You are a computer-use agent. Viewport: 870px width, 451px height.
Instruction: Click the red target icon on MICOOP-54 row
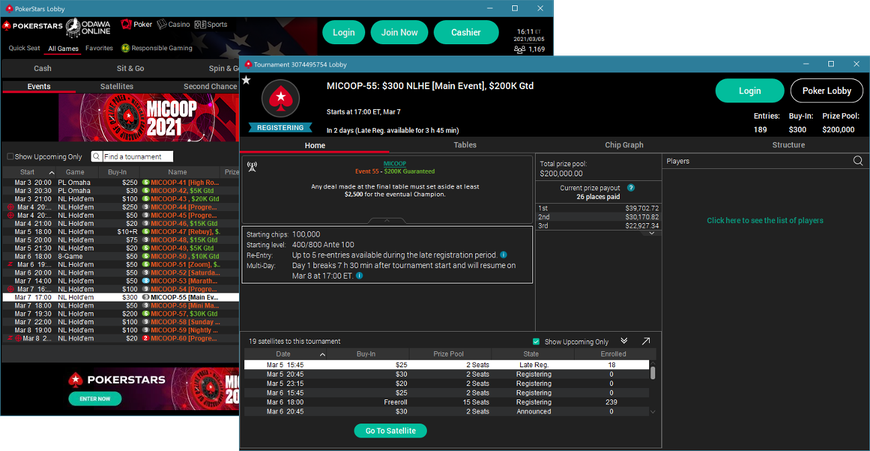tap(10, 289)
